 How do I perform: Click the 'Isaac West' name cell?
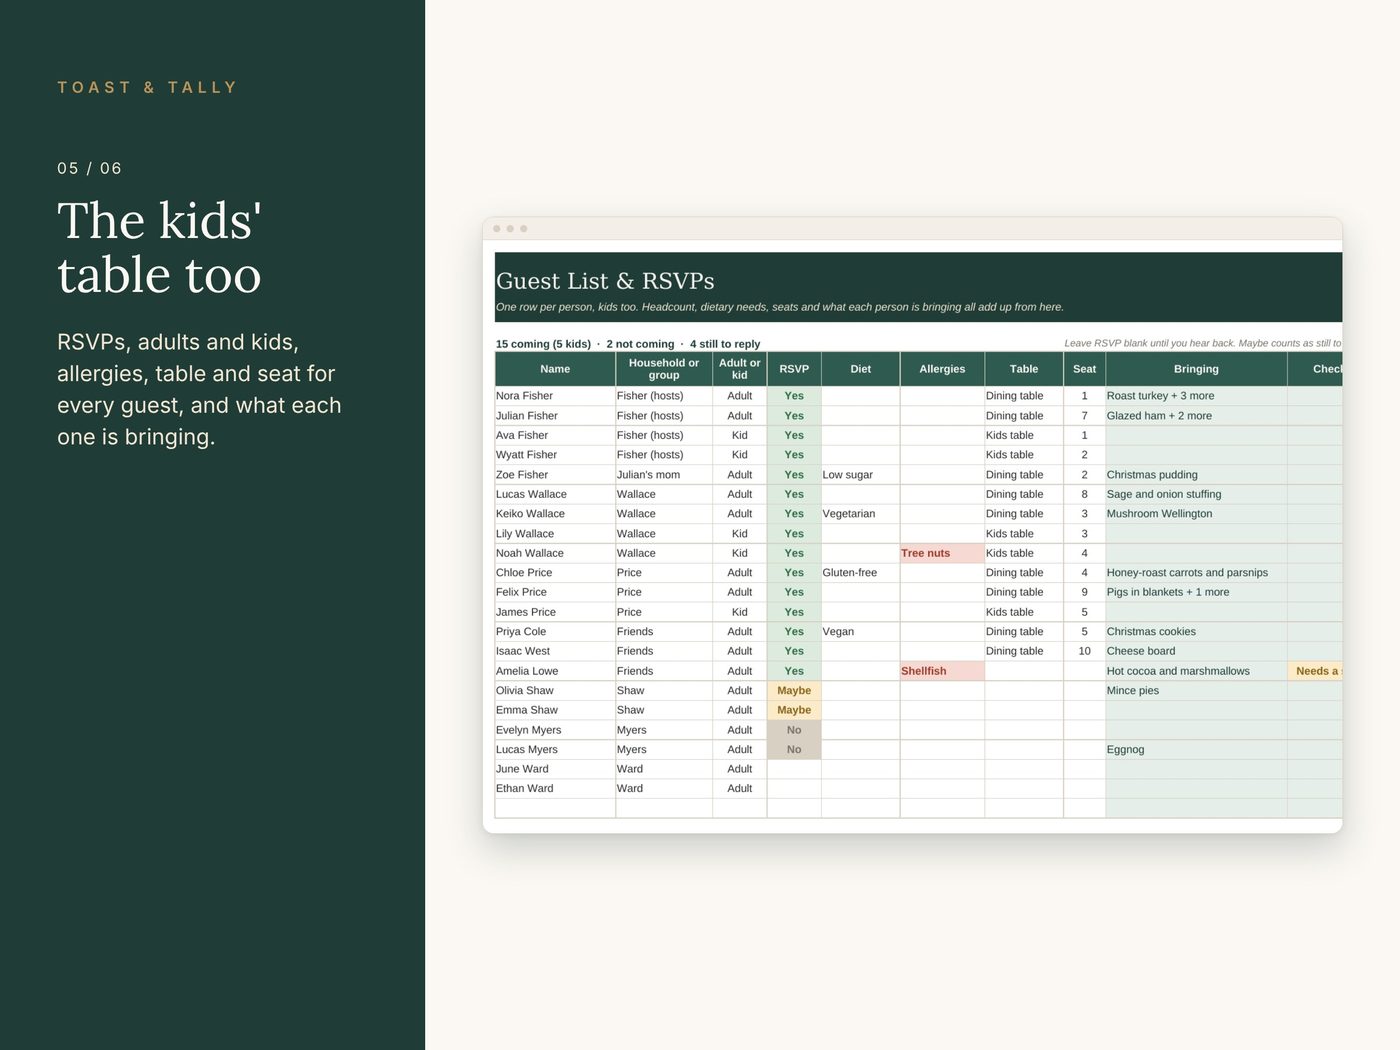555,651
